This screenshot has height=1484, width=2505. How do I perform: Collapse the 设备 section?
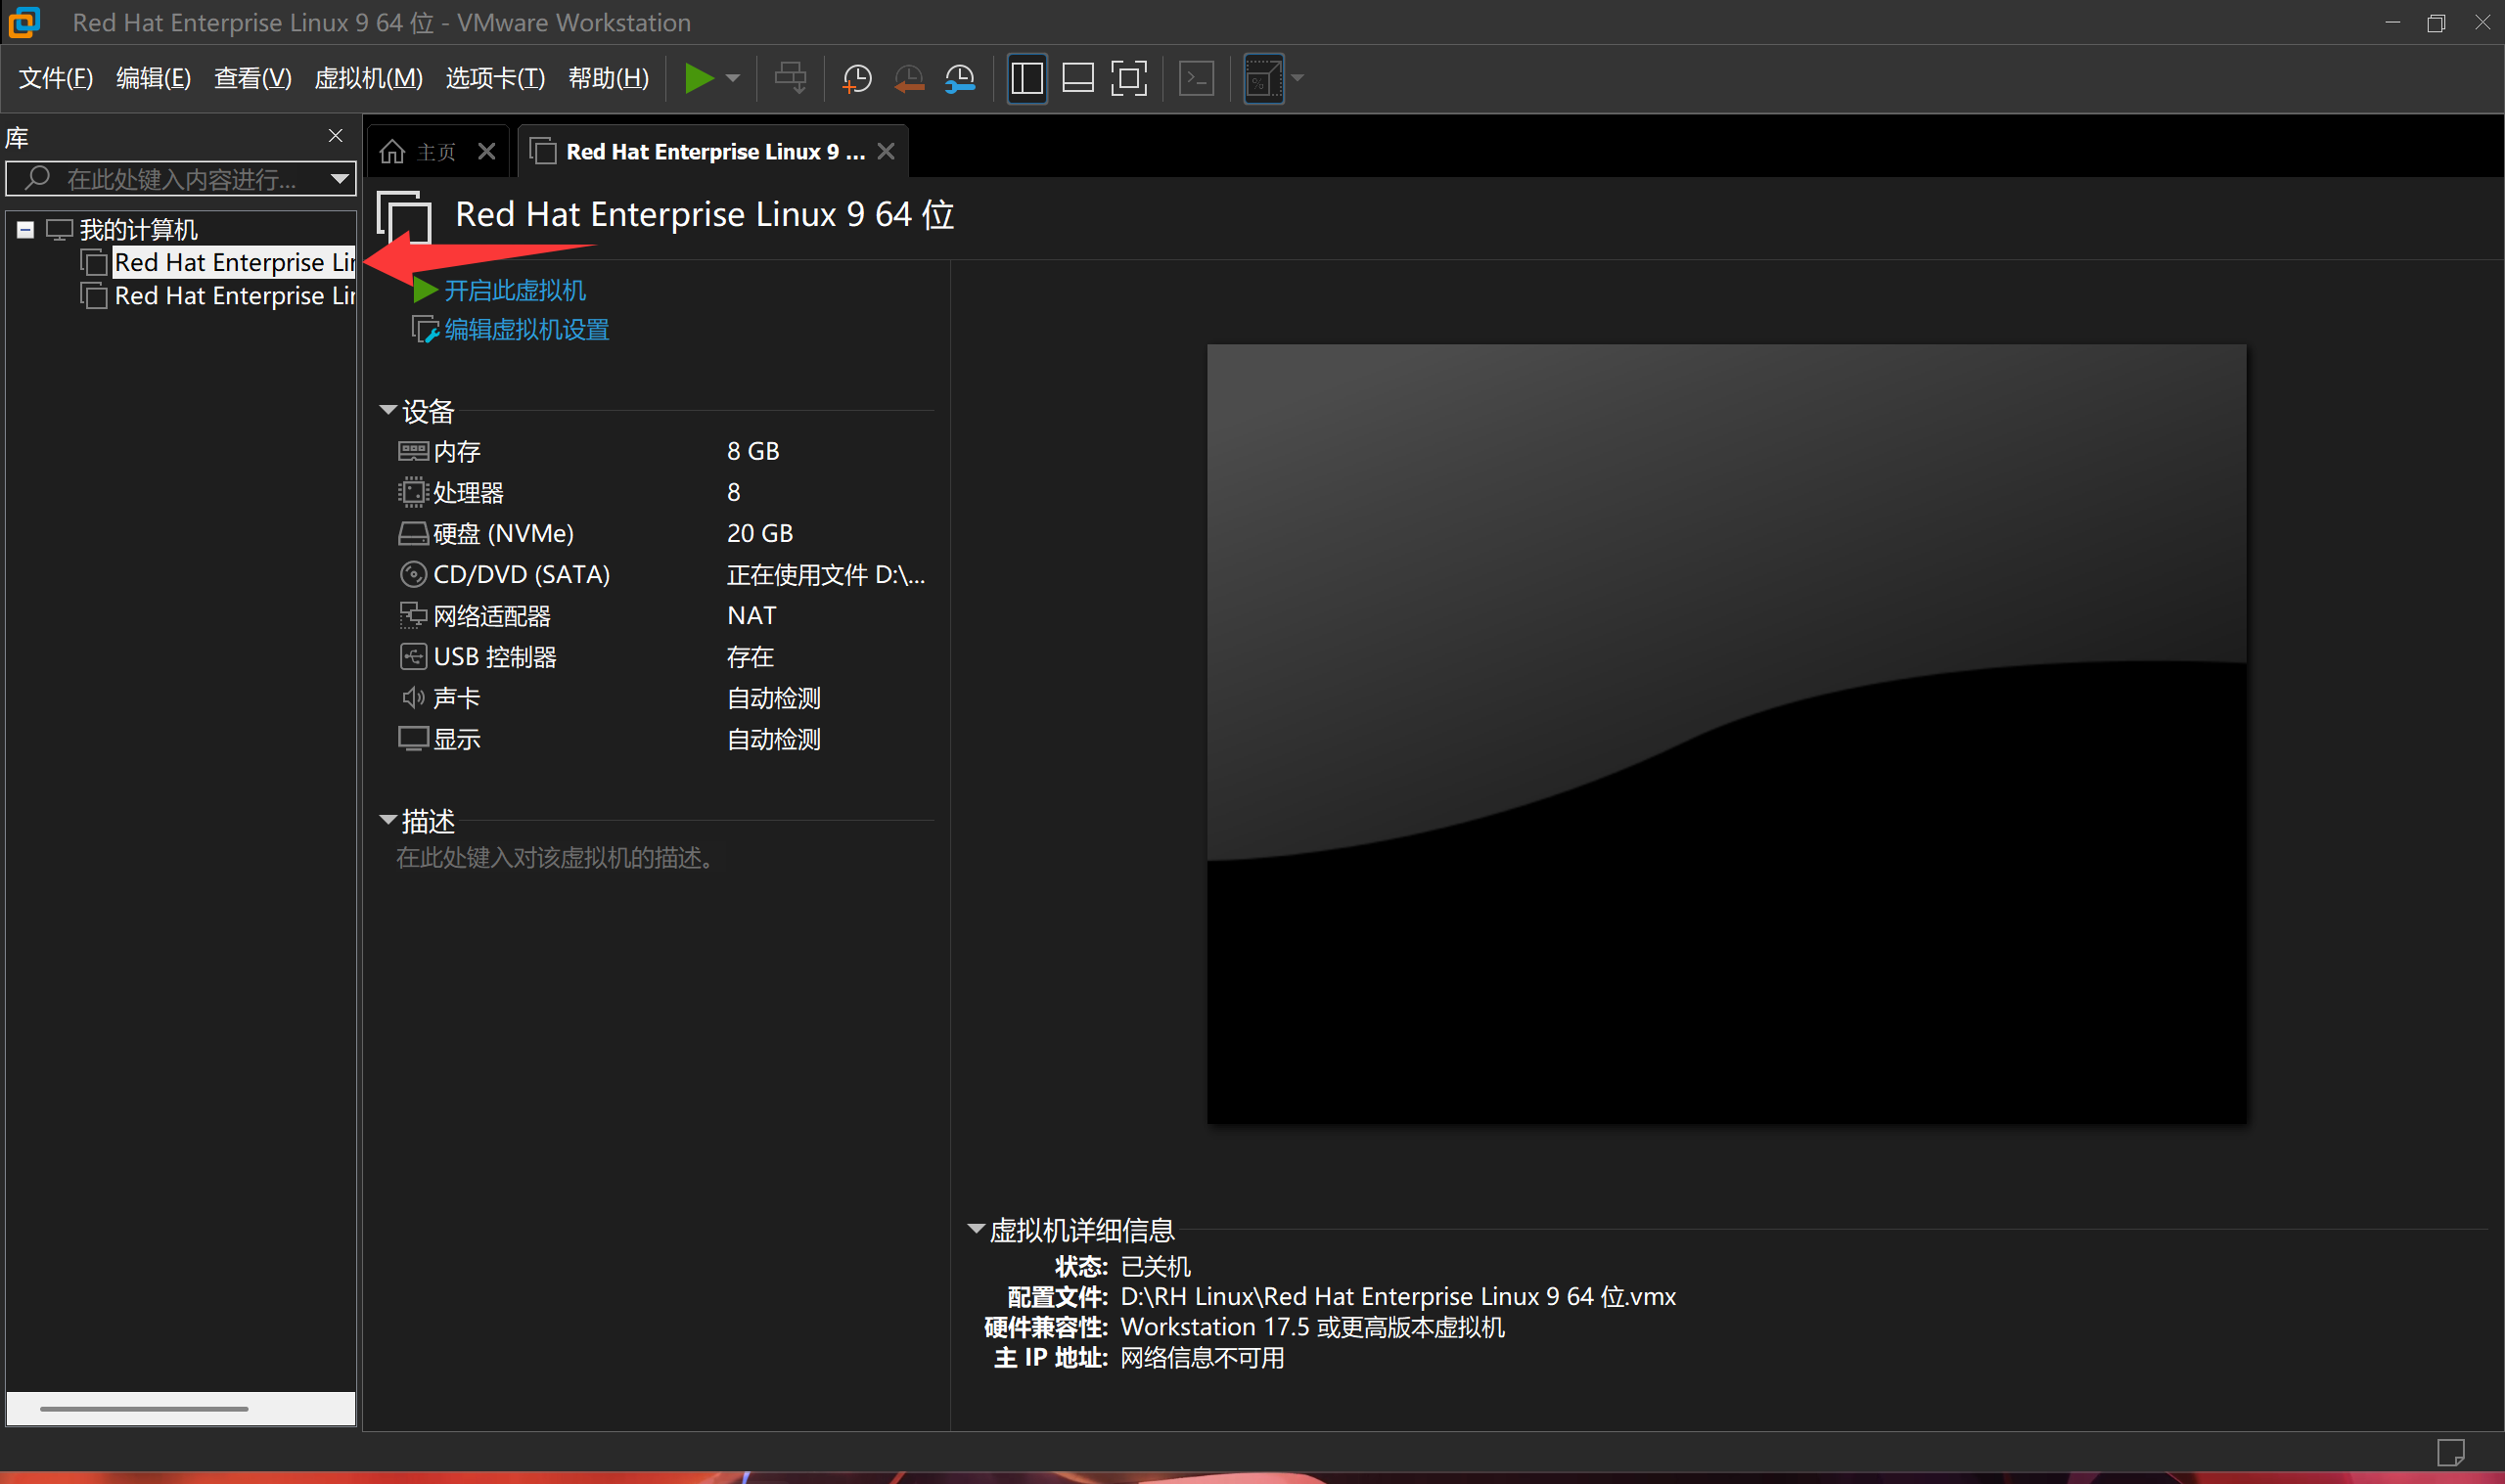point(388,410)
